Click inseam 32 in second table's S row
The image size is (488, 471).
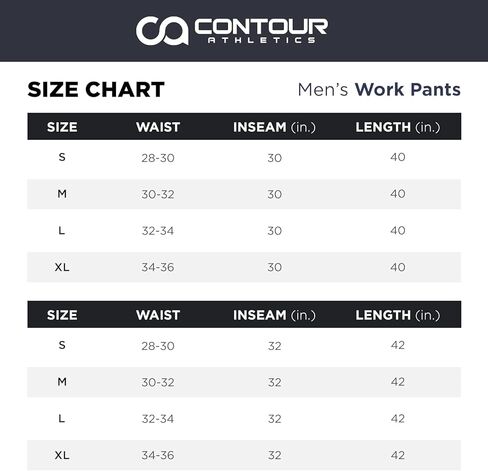point(275,346)
